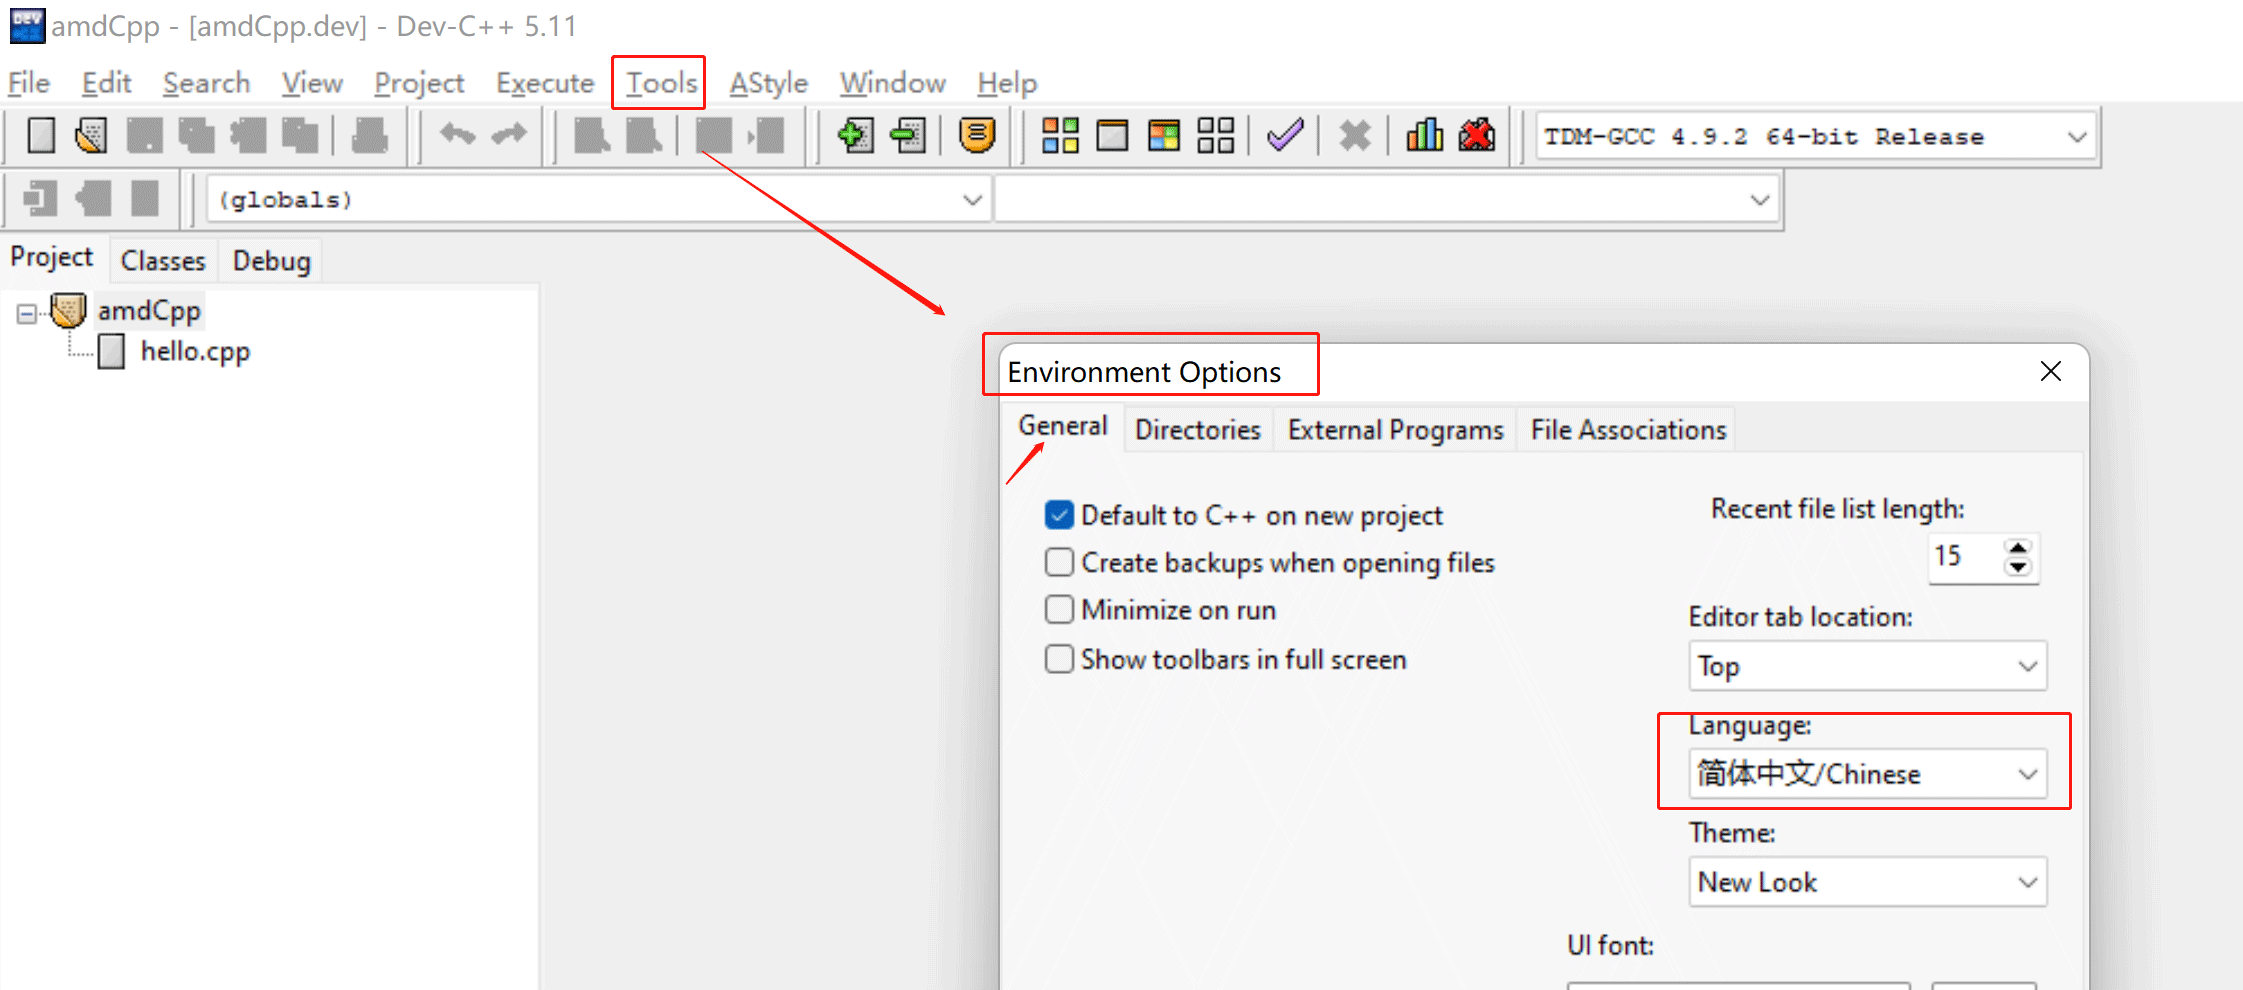
Task: Uncheck Default to C++ on new project
Action: (x=1059, y=515)
